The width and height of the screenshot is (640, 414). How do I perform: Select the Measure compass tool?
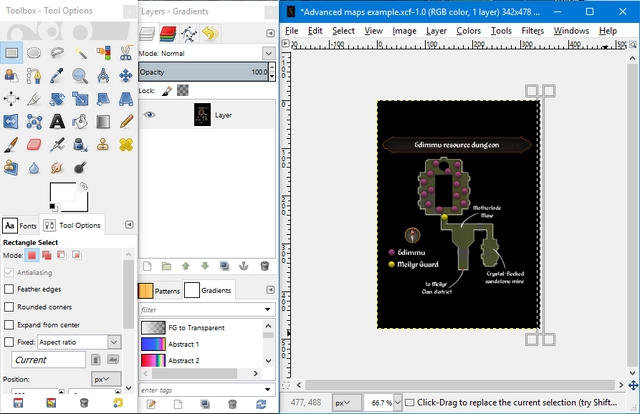coord(103,76)
